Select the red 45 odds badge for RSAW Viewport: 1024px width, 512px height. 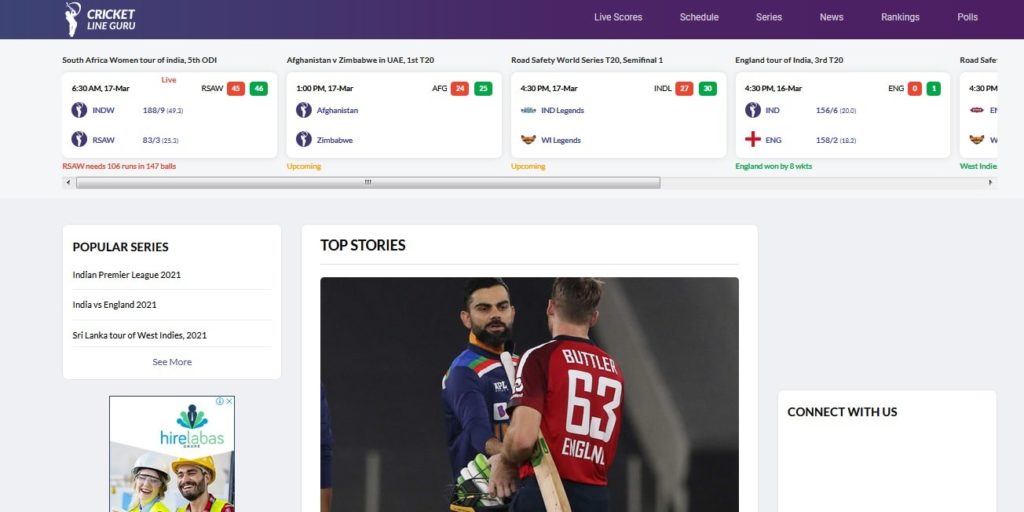point(236,88)
